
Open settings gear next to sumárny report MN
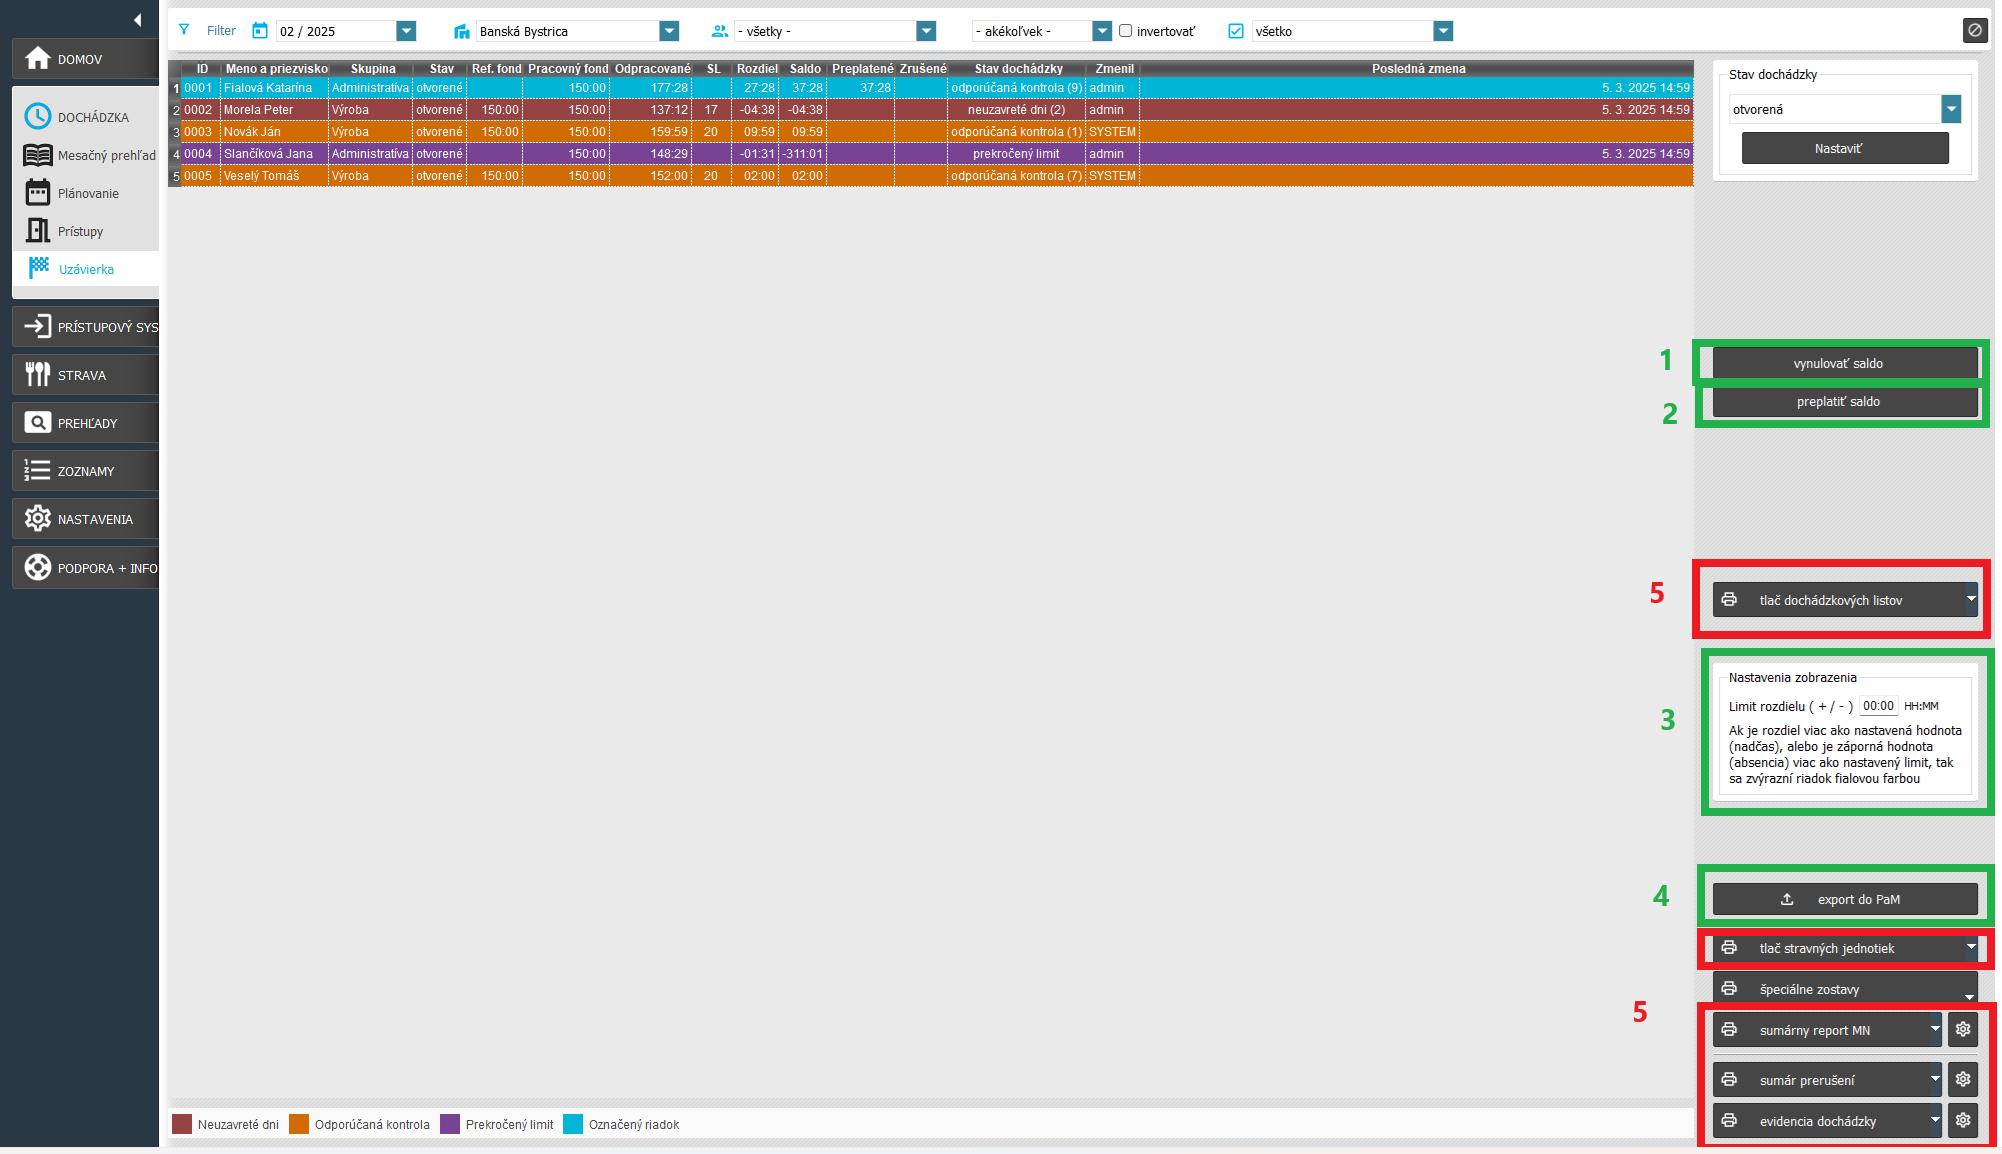pos(1963,1029)
